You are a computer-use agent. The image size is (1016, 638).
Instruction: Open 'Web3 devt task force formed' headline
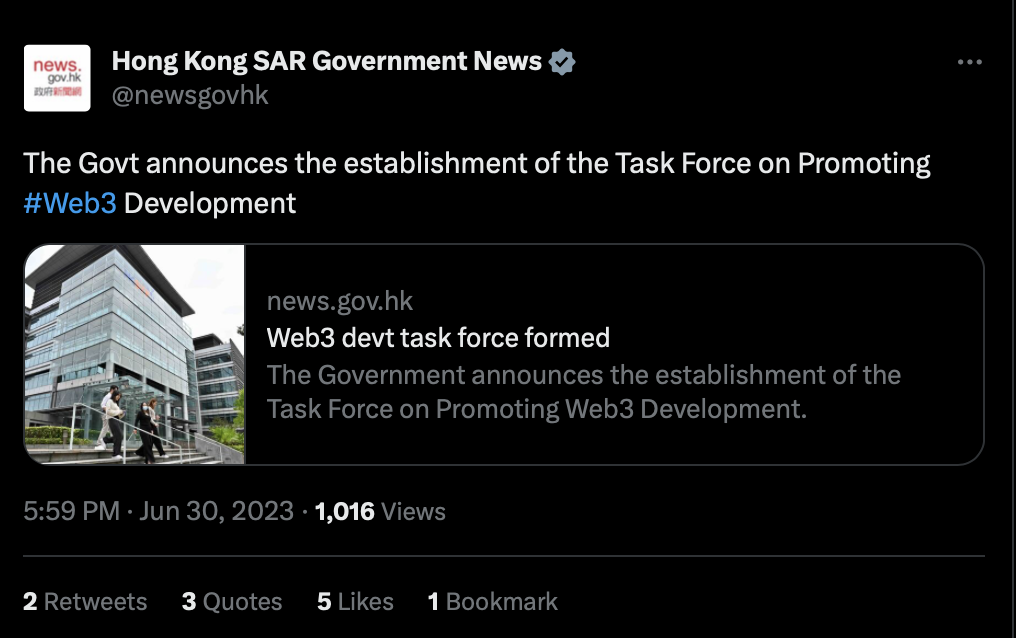point(438,337)
